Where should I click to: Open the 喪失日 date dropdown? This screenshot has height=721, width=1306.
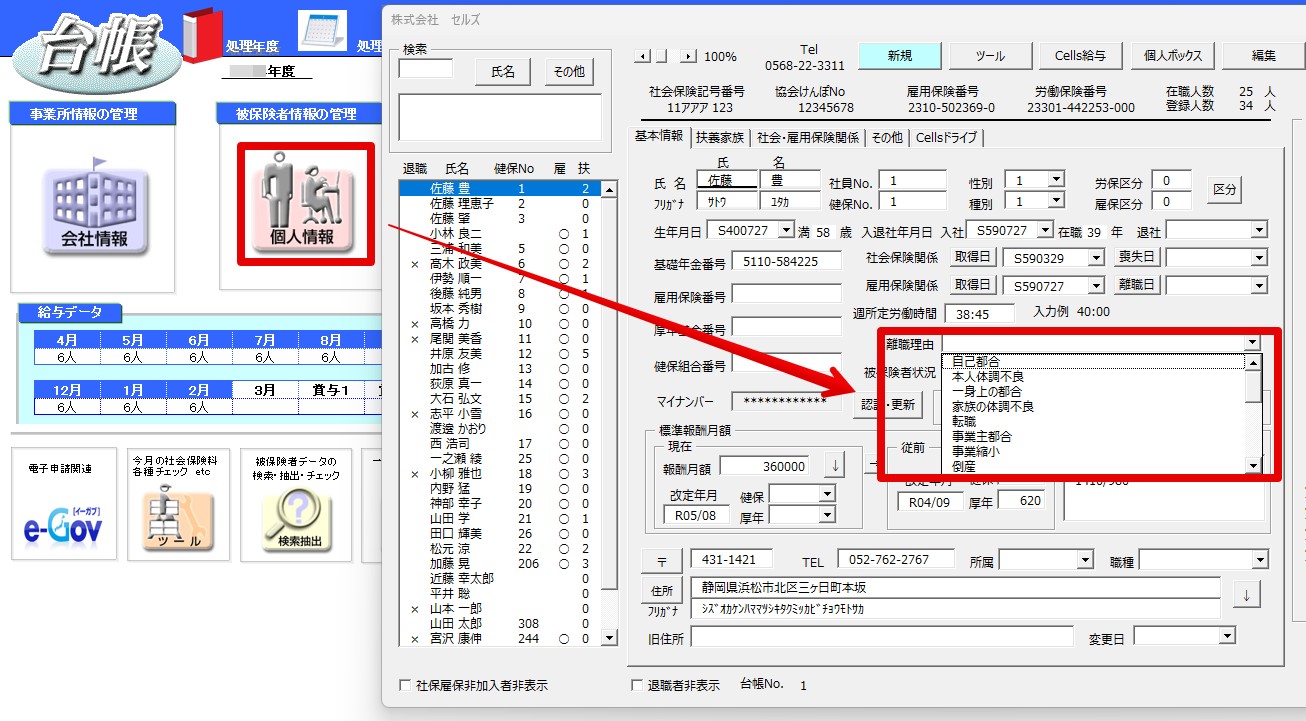(1259, 257)
